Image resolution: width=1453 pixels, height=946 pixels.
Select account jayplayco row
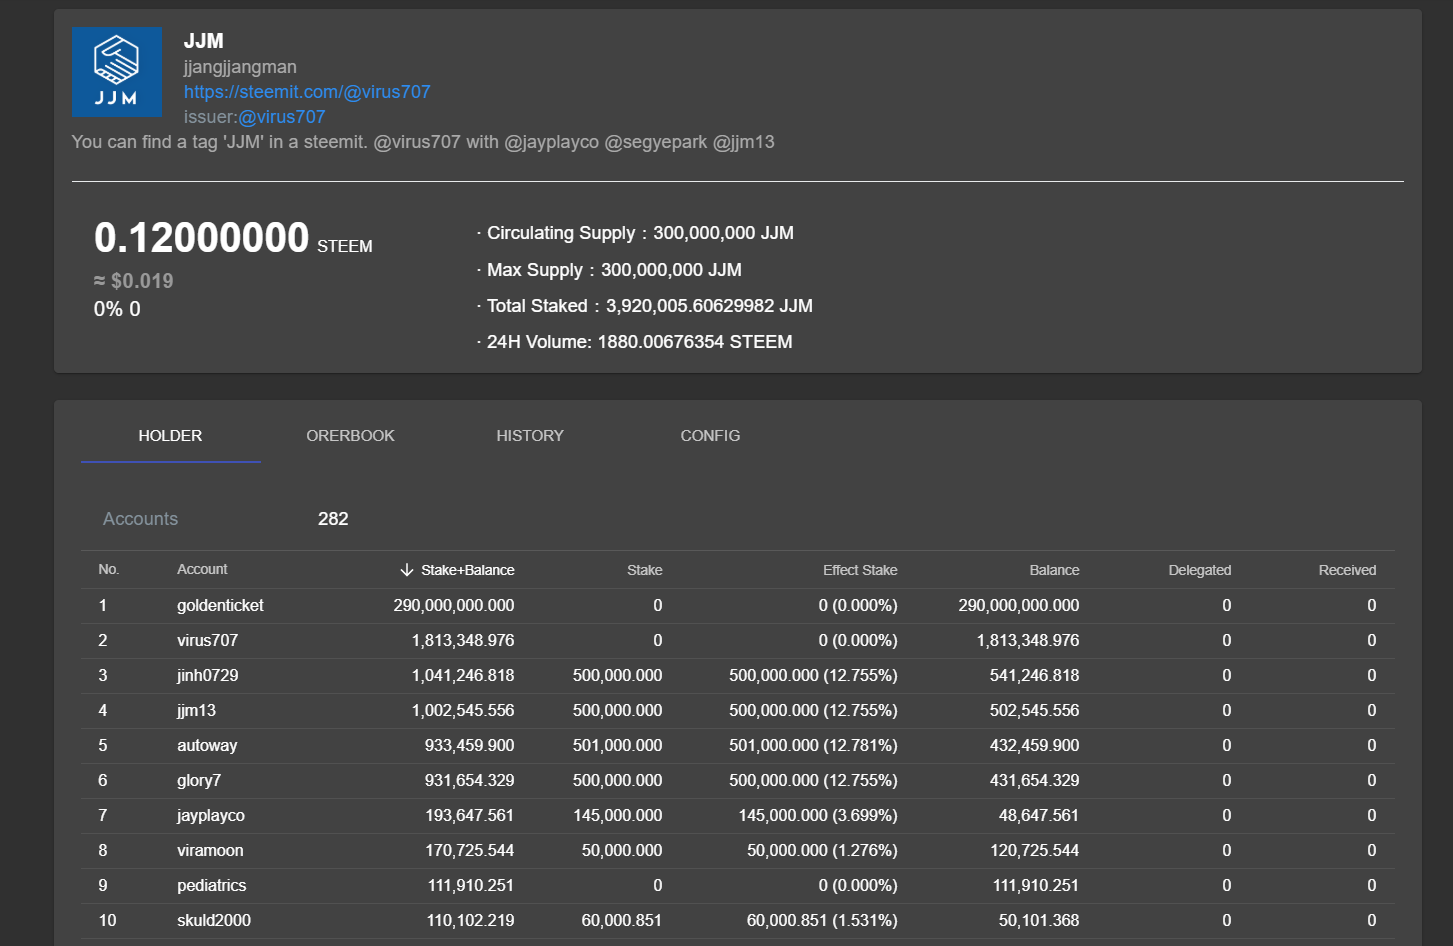point(738,816)
